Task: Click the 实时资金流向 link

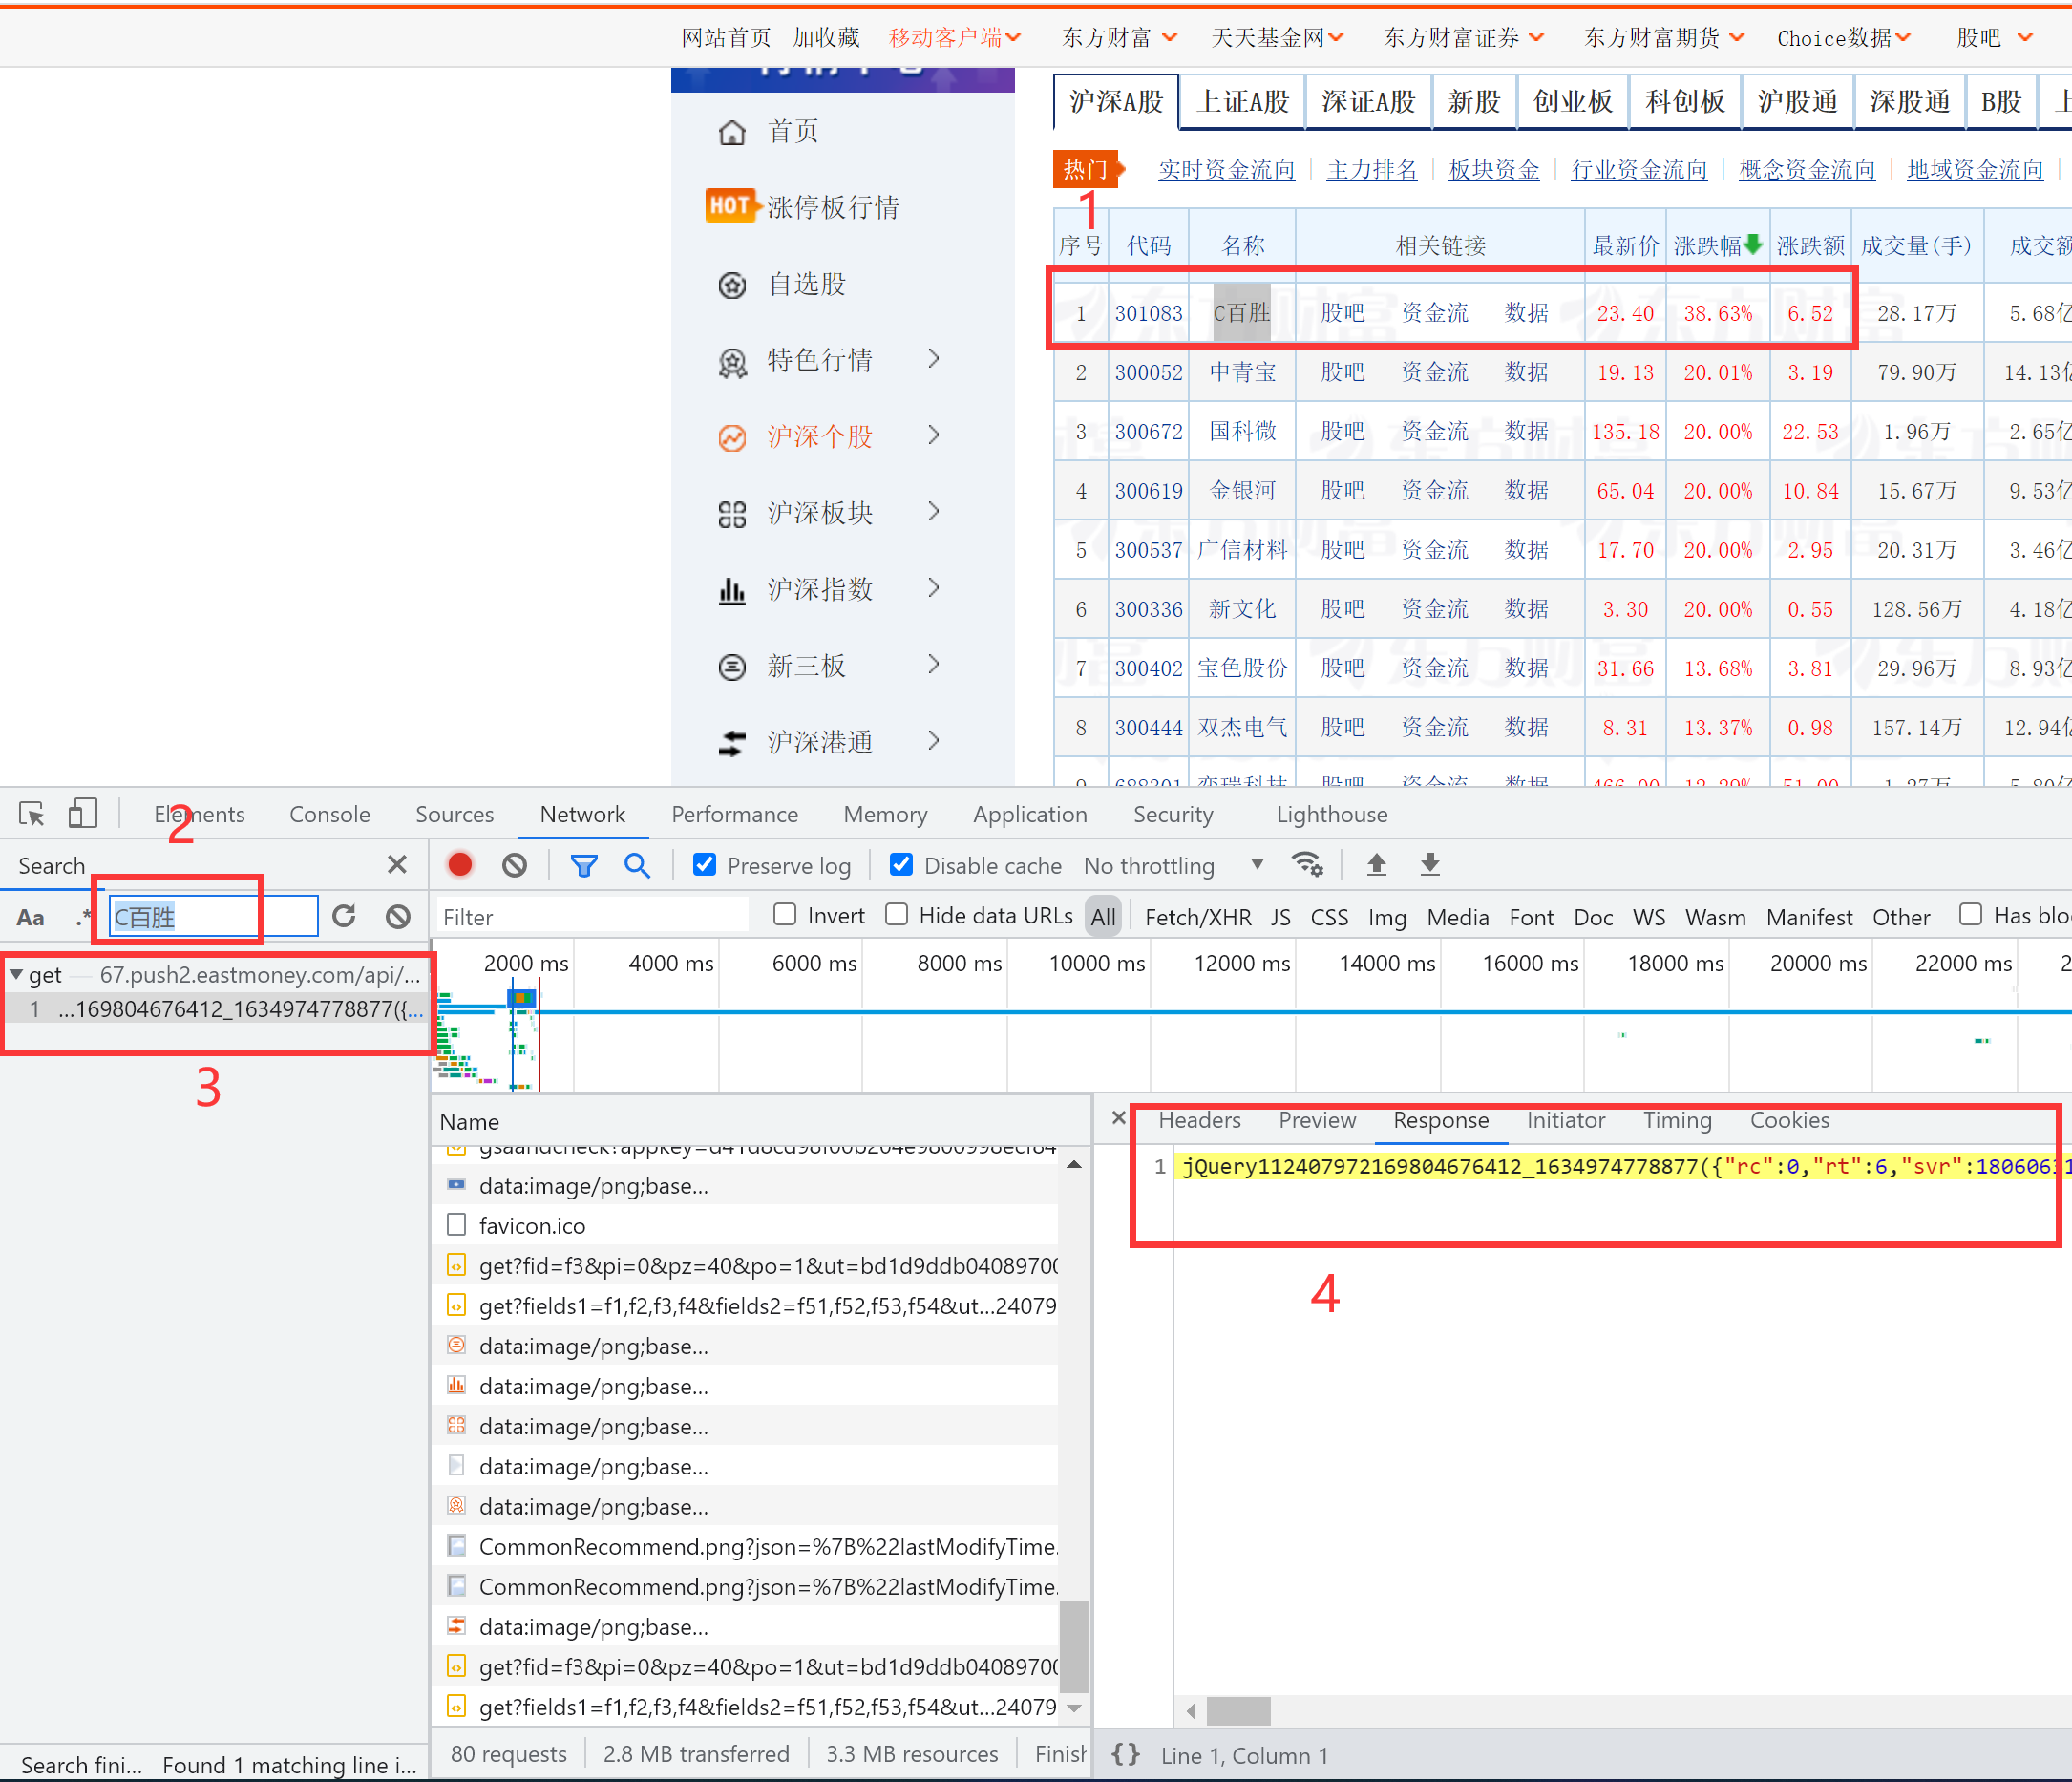Action: [1226, 169]
